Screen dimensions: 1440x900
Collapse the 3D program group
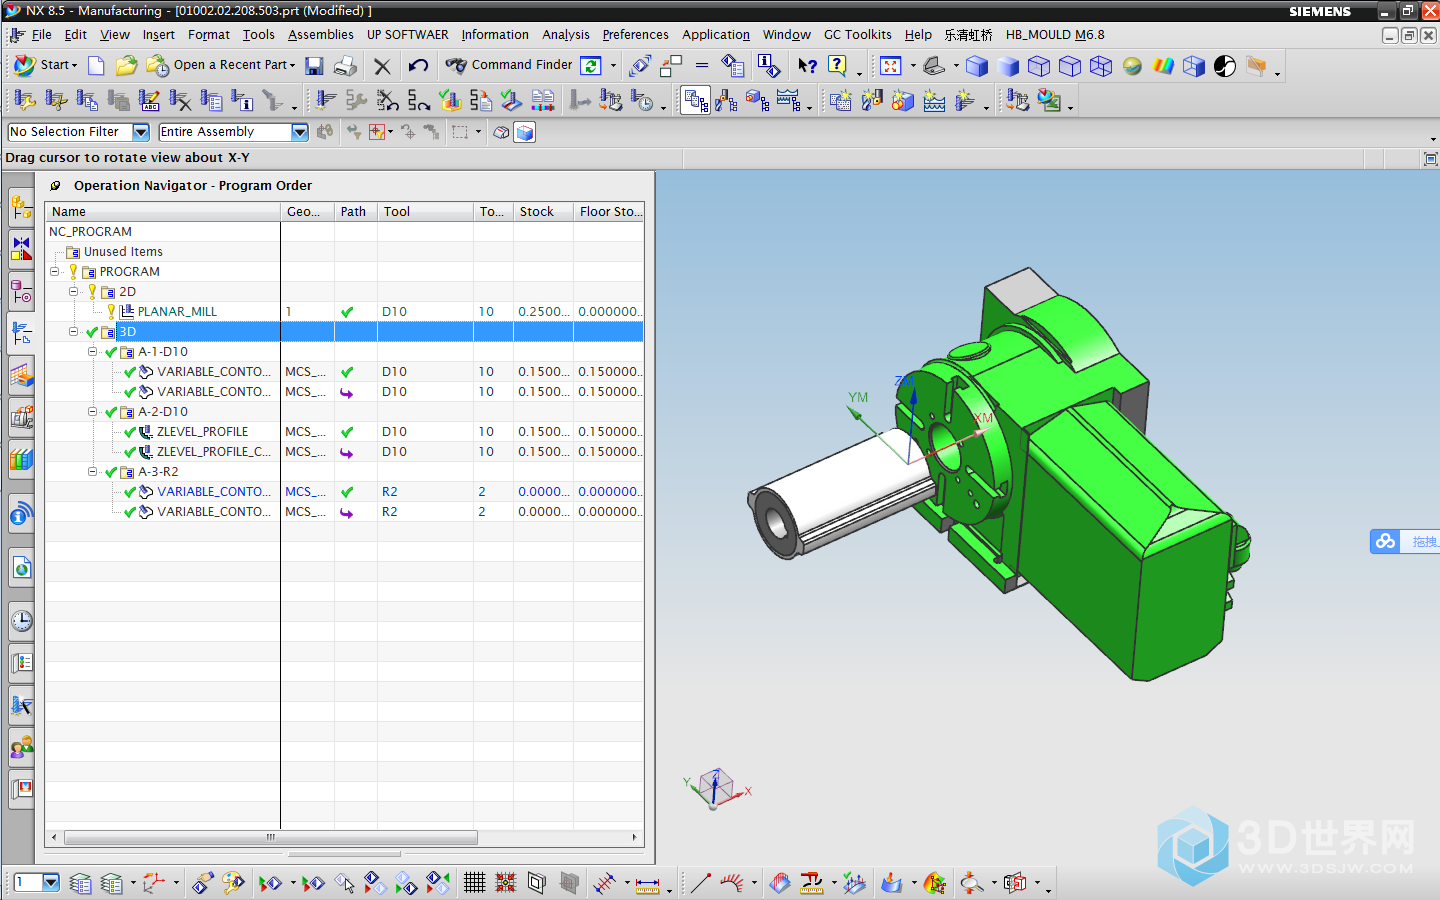click(x=73, y=331)
